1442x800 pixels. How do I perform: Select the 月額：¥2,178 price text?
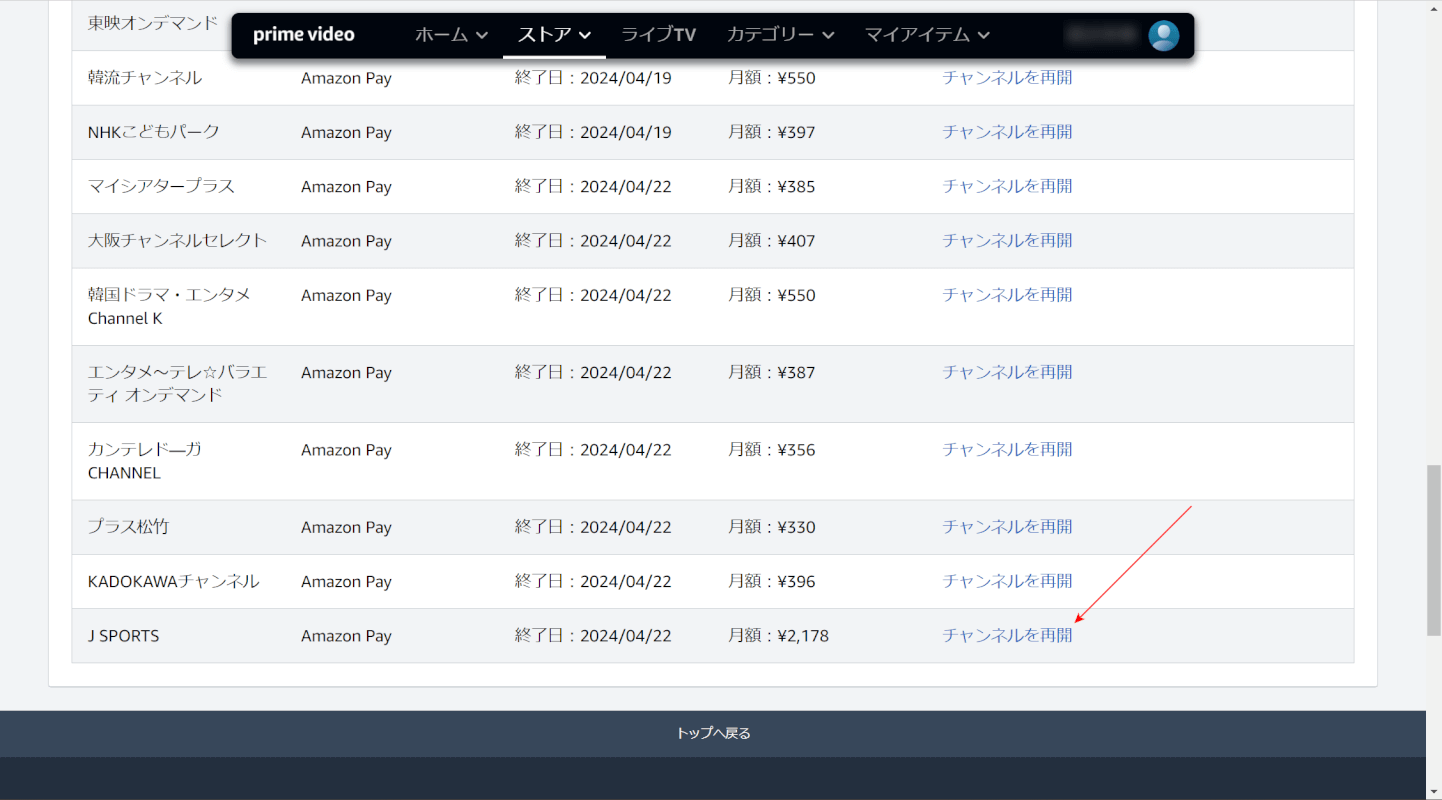pyautogui.click(x=778, y=636)
